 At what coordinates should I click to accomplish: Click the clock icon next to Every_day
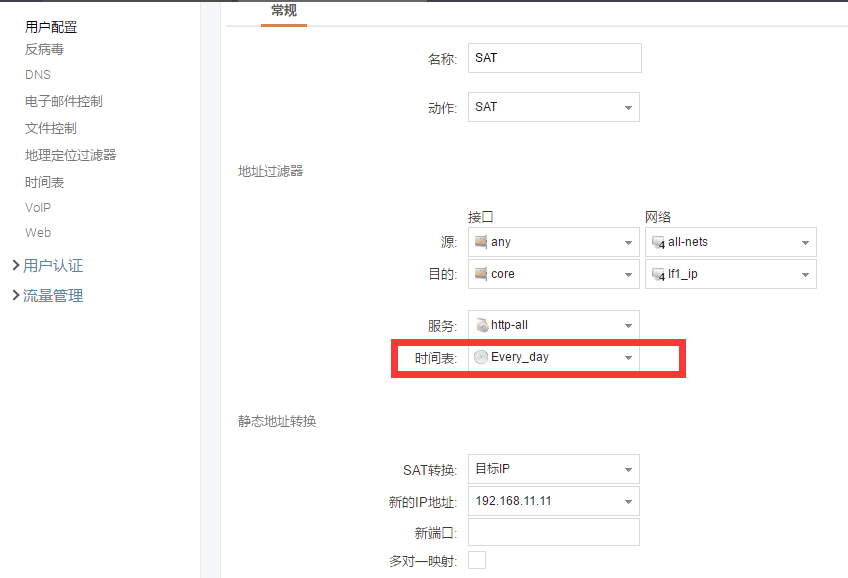[x=481, y=357]
